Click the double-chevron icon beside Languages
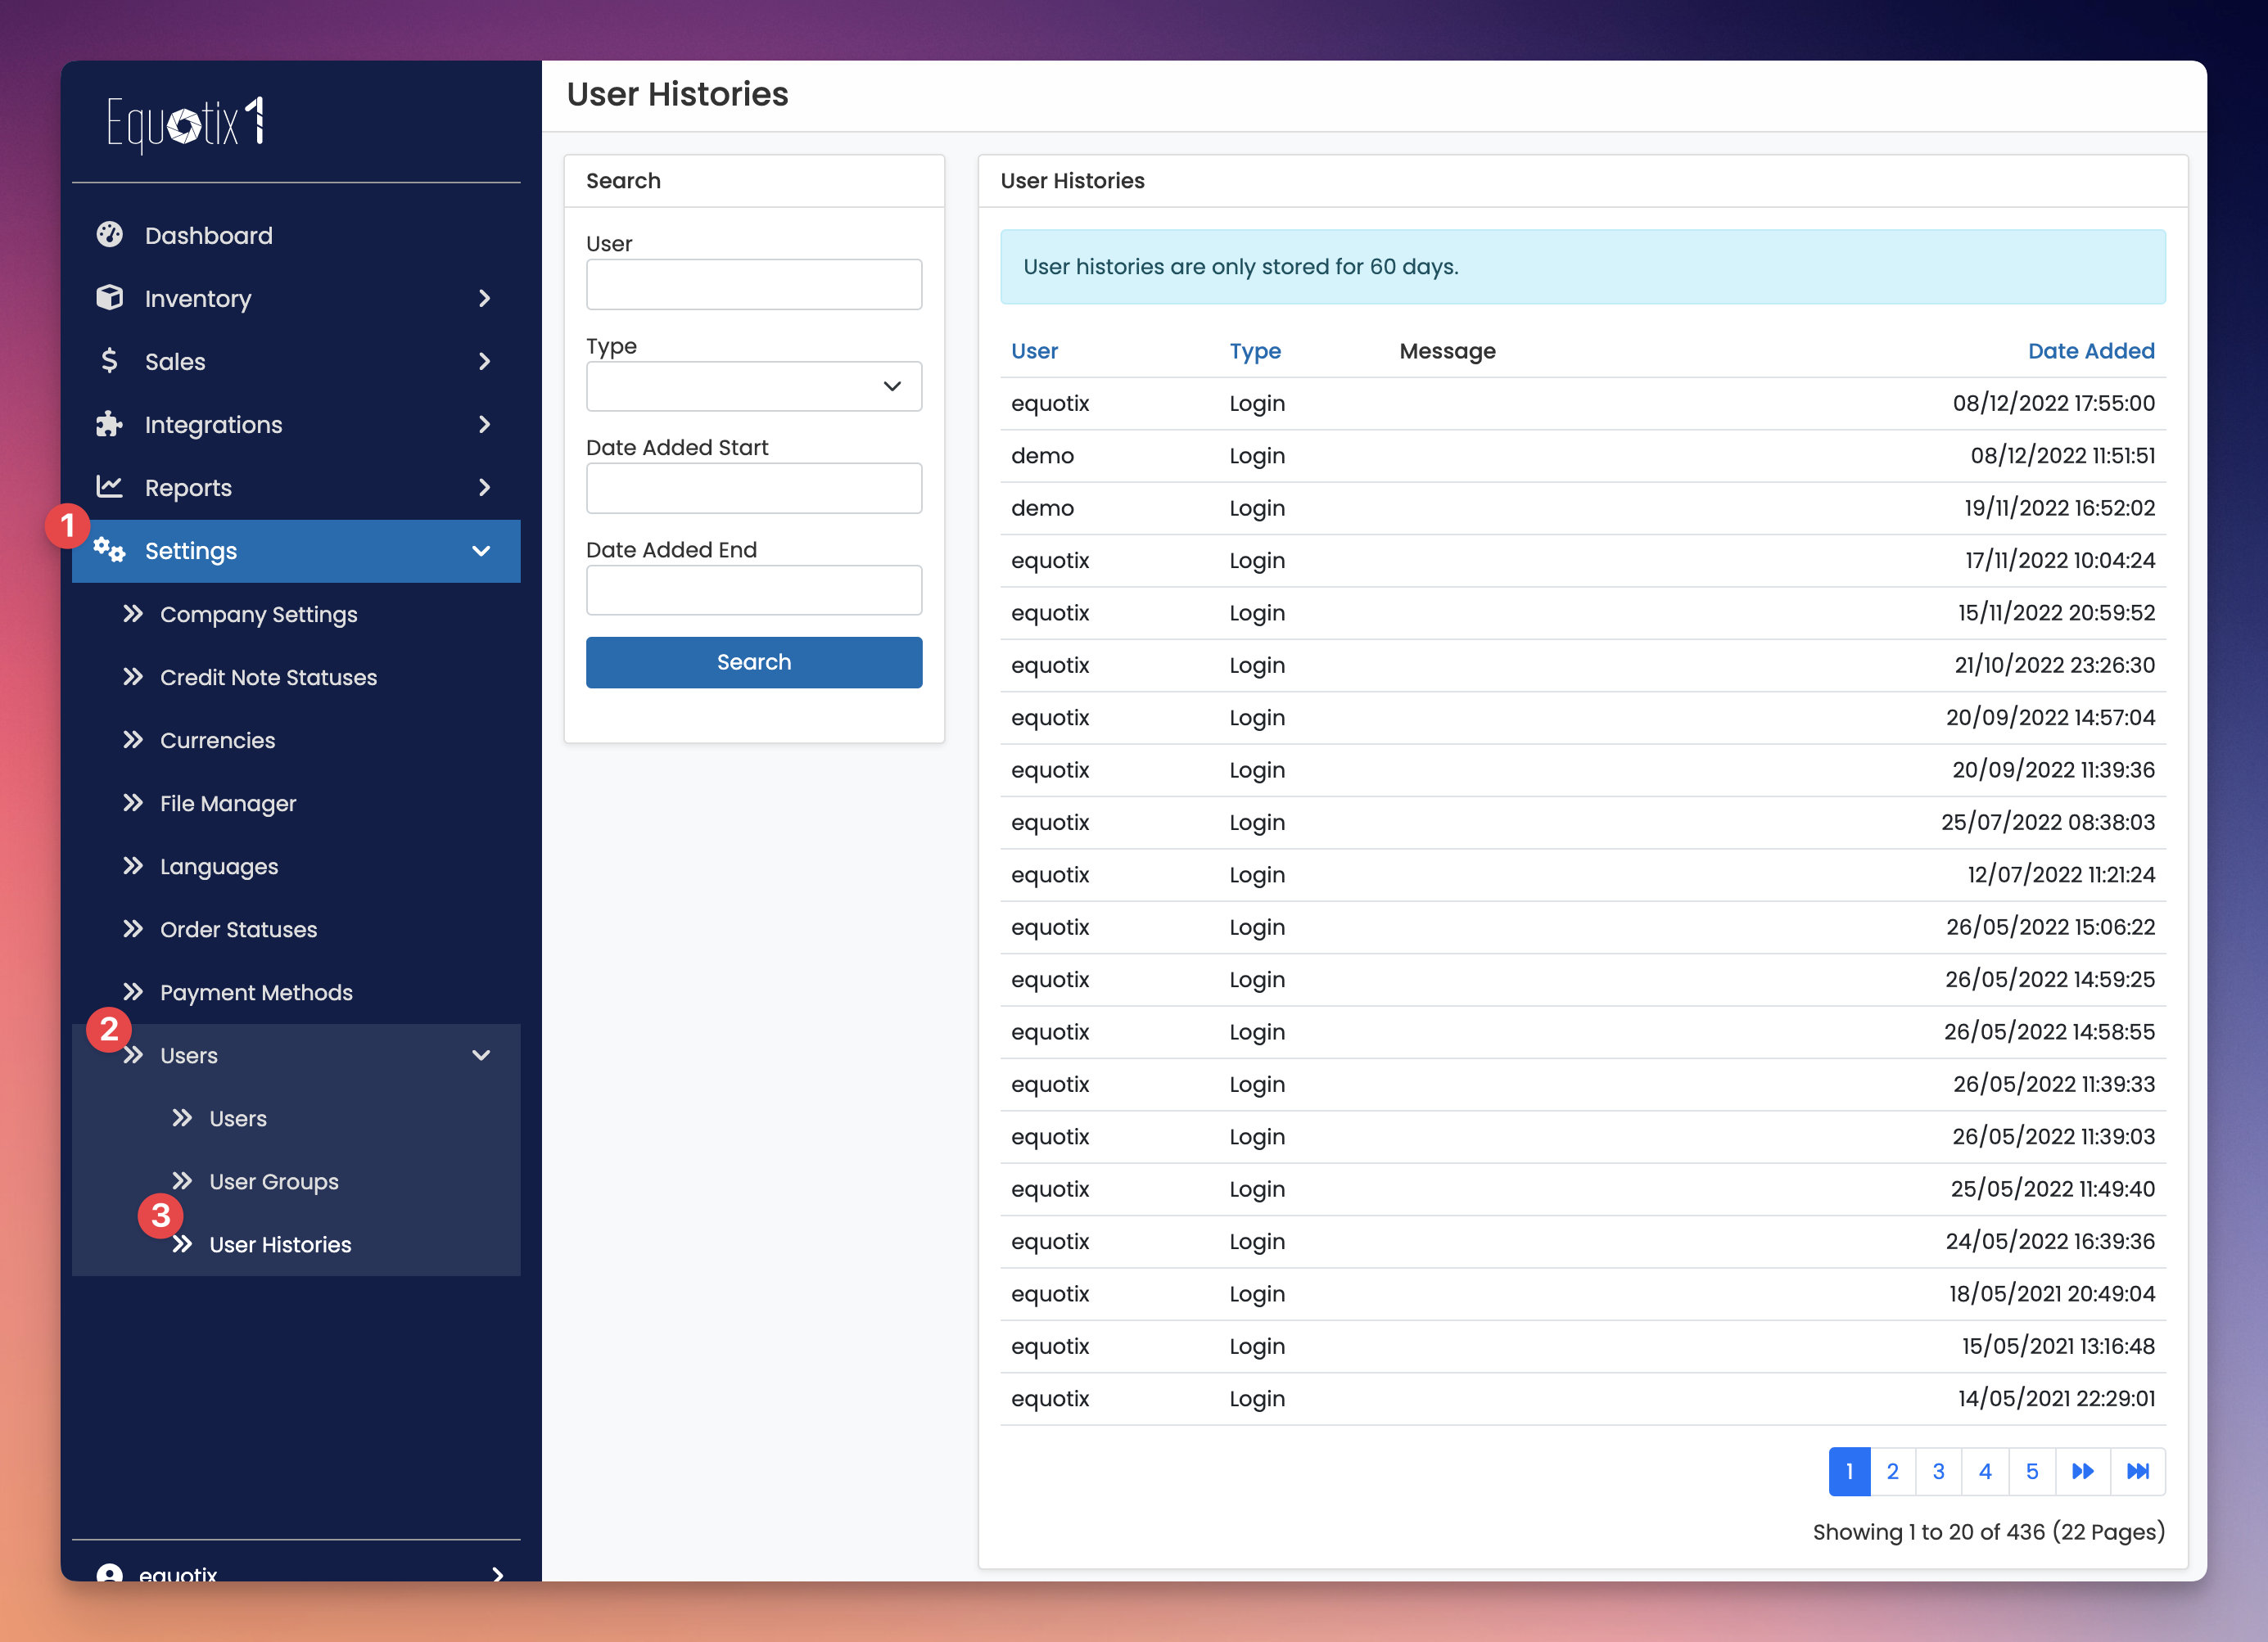This screenshot has height=1642, width=2268. pyautogui.click(x=133, y=865)
